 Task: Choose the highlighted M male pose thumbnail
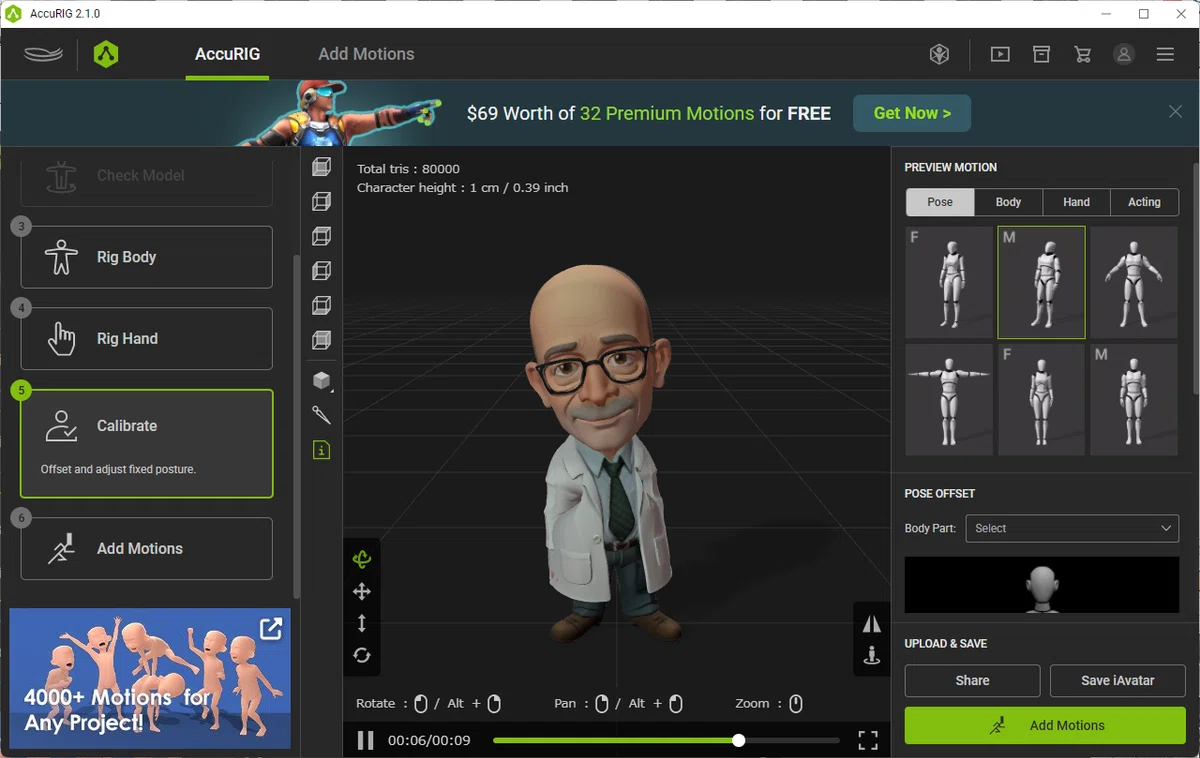click(x=1041, y=282)
